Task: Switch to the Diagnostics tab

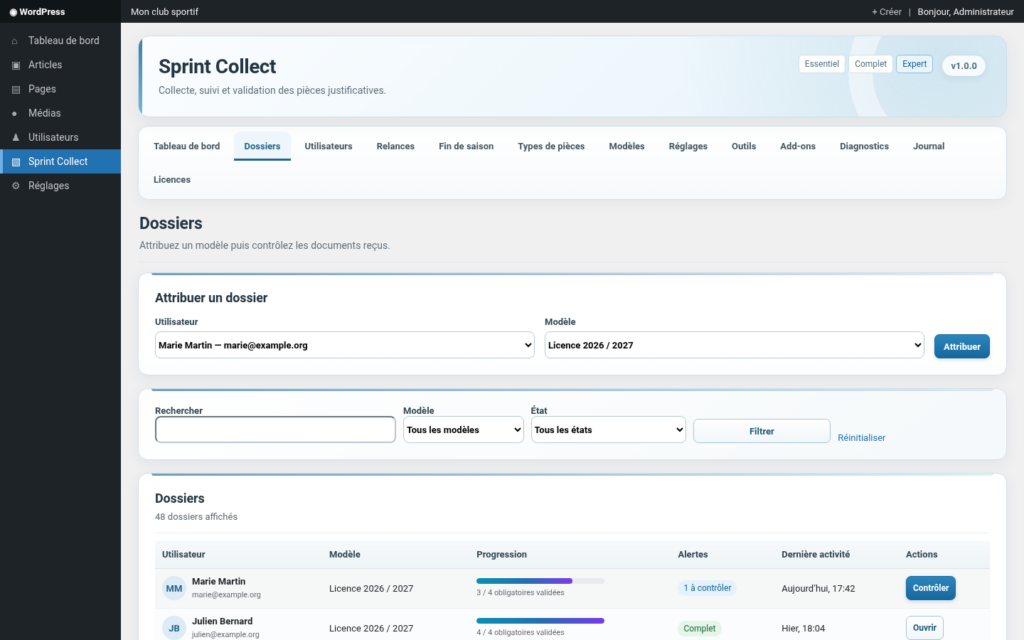Action: [x=863, y=146]
